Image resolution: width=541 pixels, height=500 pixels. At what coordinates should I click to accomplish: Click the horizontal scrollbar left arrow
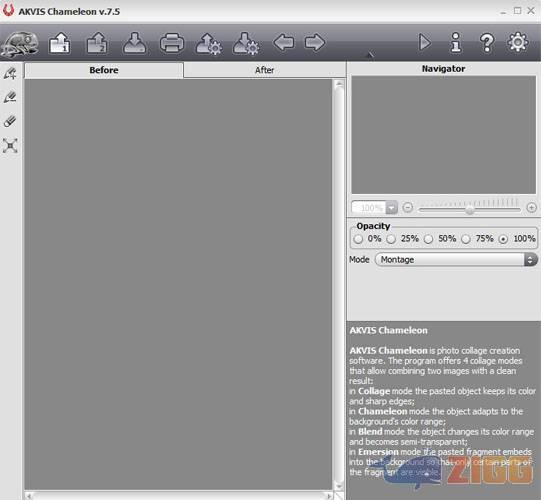click(29, 496)
